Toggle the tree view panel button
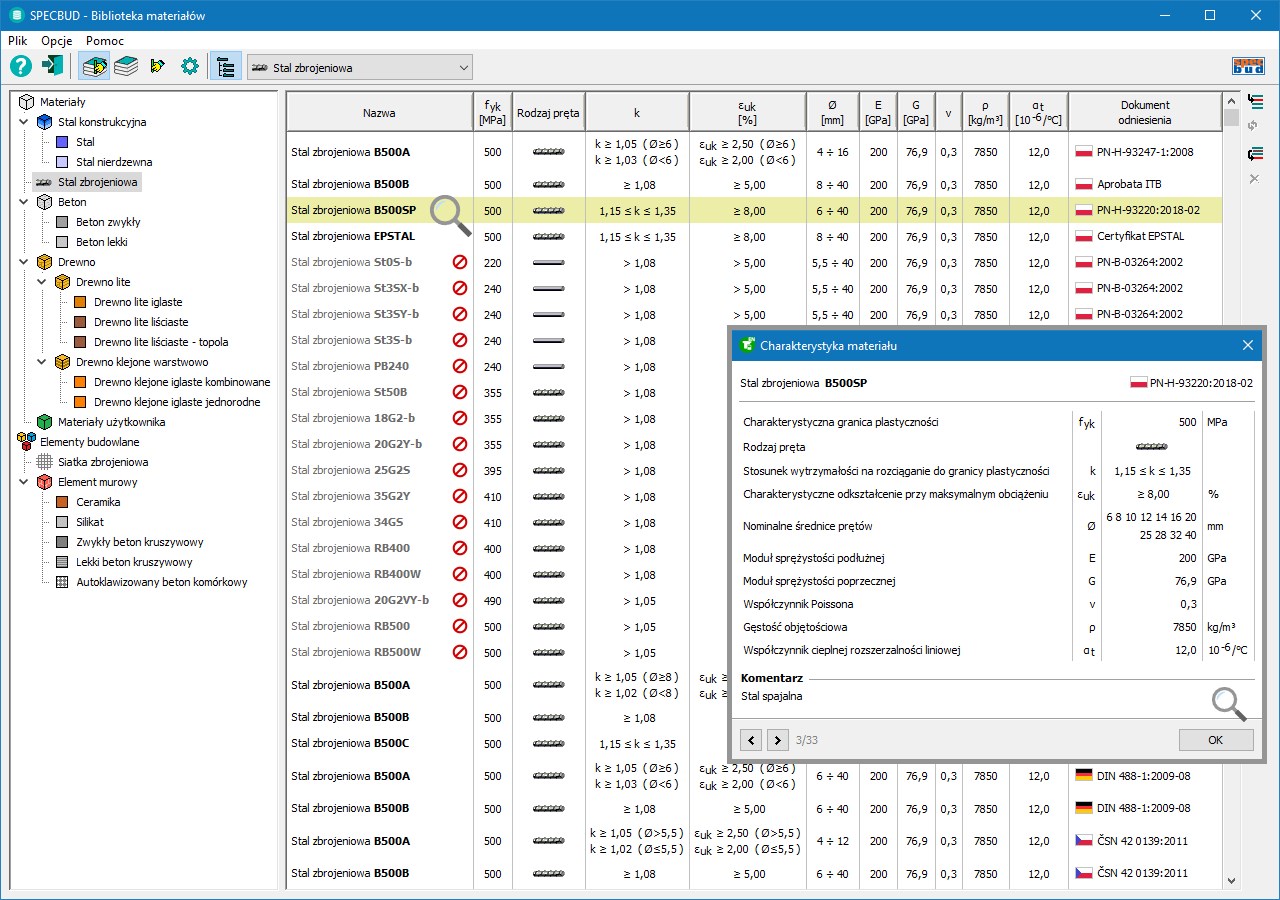The image size is (1280, 900). click(225, 67)
